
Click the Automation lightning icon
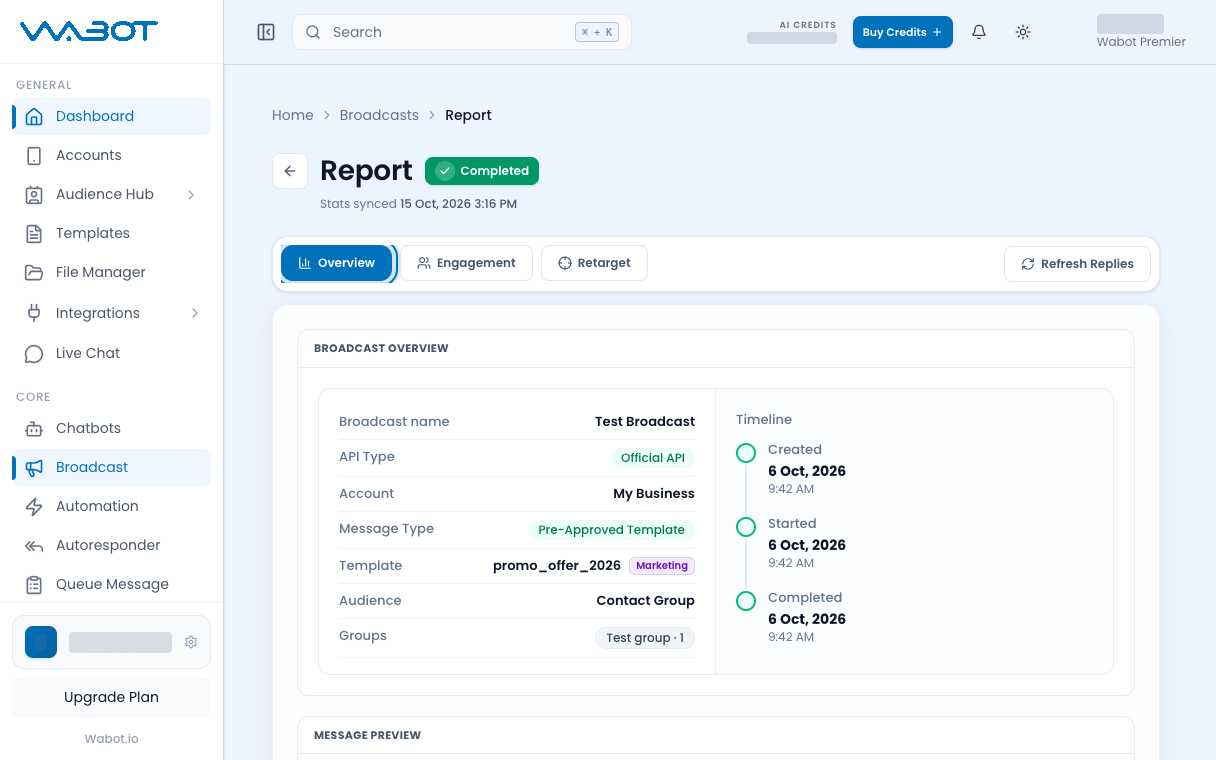pos(34,506)
